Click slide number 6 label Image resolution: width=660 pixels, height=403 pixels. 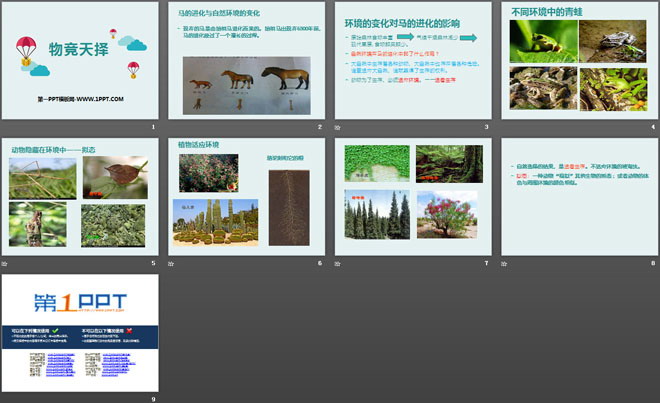(320, 263)
